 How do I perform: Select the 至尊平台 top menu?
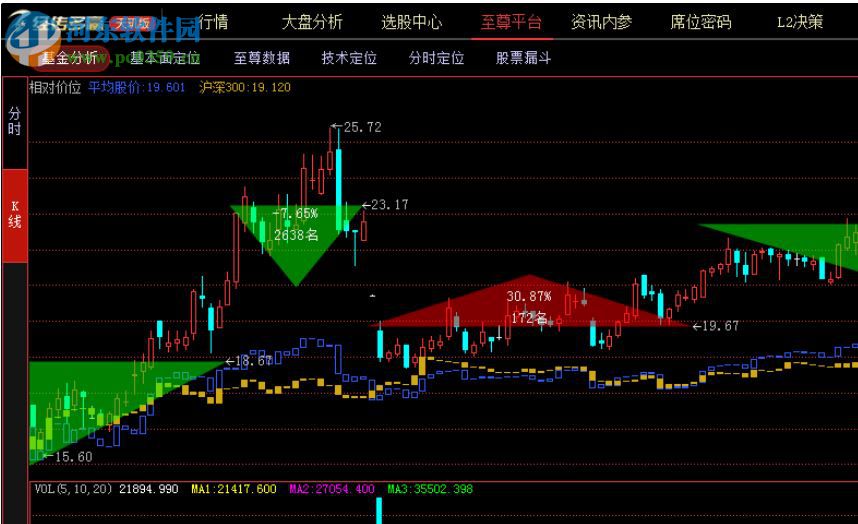point(511,22)
